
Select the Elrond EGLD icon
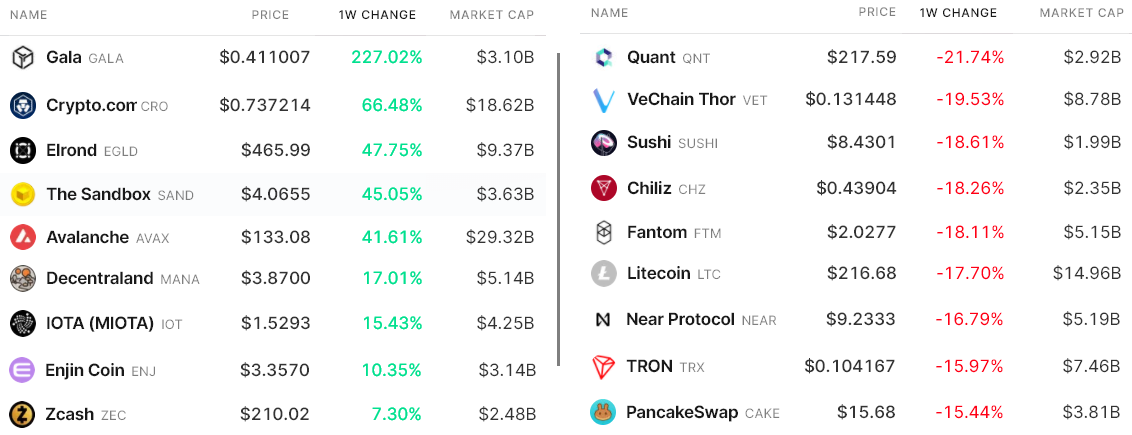pos(23,150)
